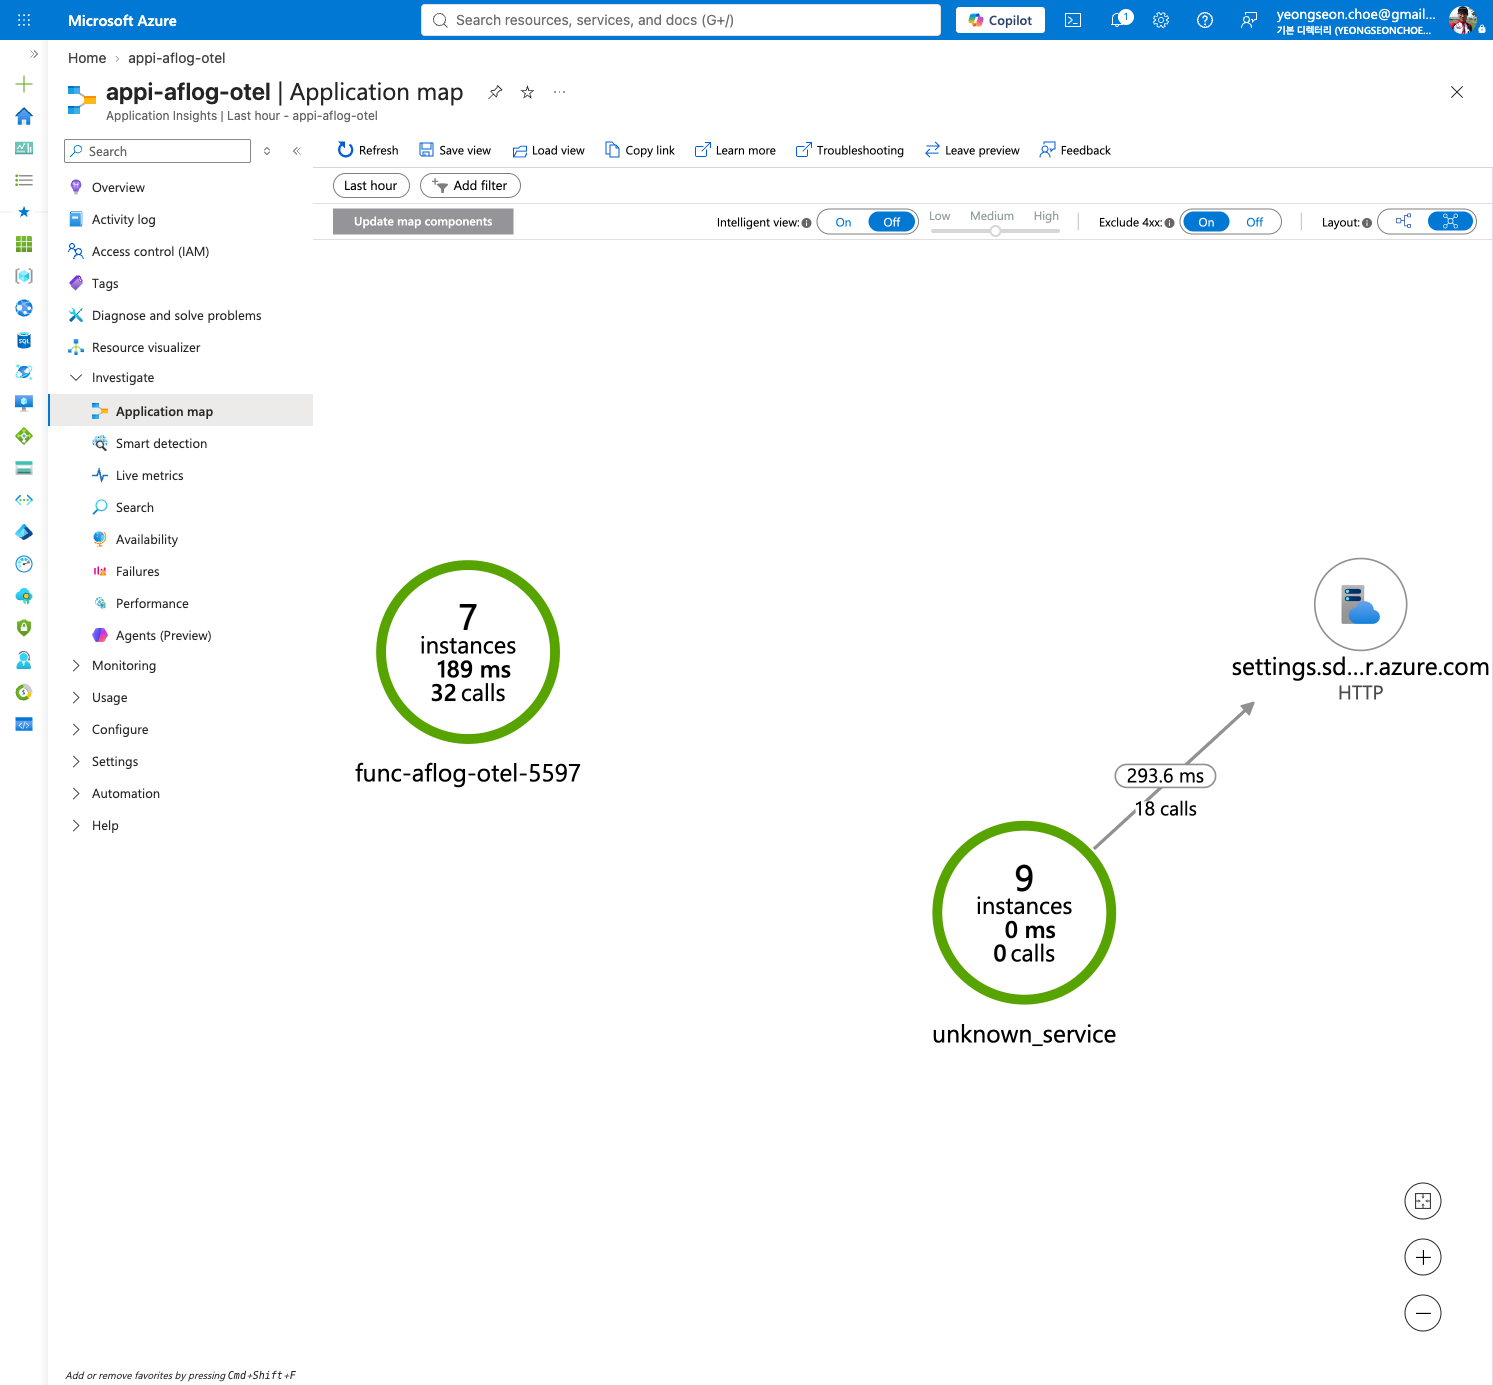Viewport: 1493px width, 1385px height.
Task: Select Low sensitivity label
Action: point(939,216)
